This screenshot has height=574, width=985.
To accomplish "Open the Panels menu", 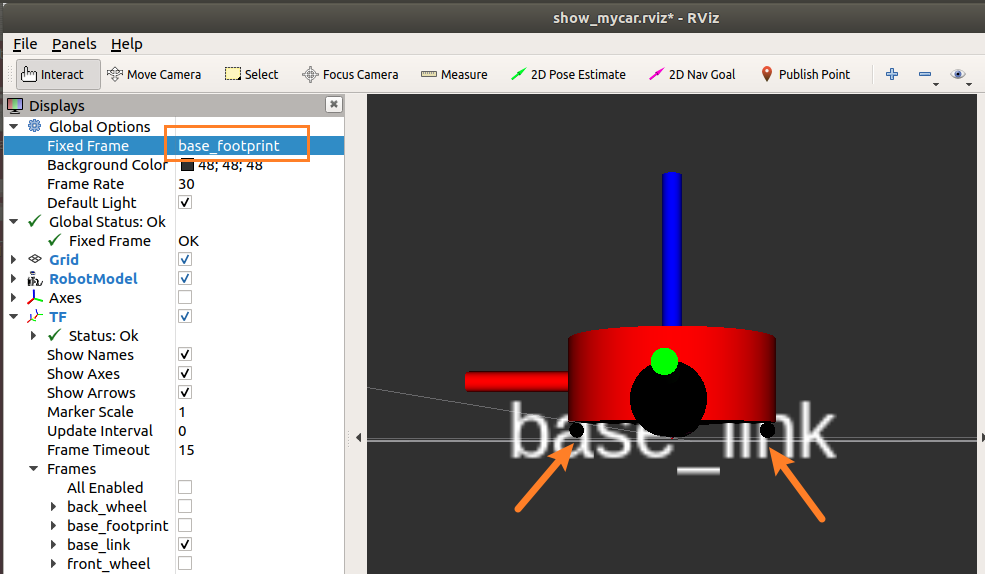I will (74, 44).
